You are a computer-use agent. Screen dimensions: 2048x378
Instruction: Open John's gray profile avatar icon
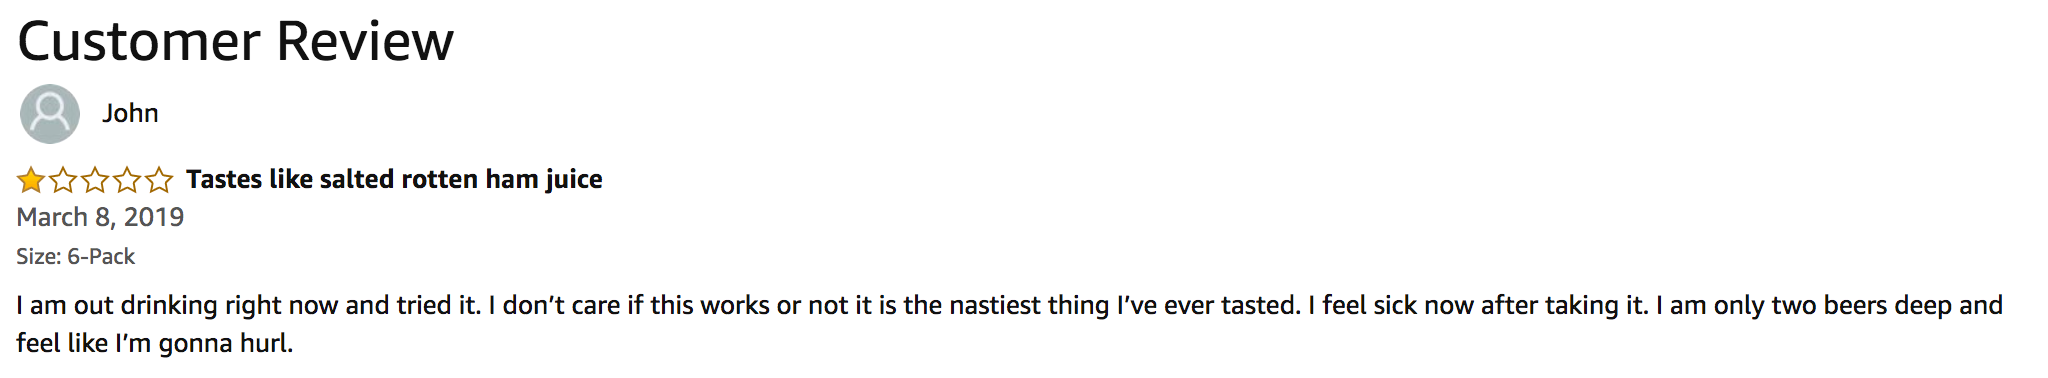tap(49, 114)
